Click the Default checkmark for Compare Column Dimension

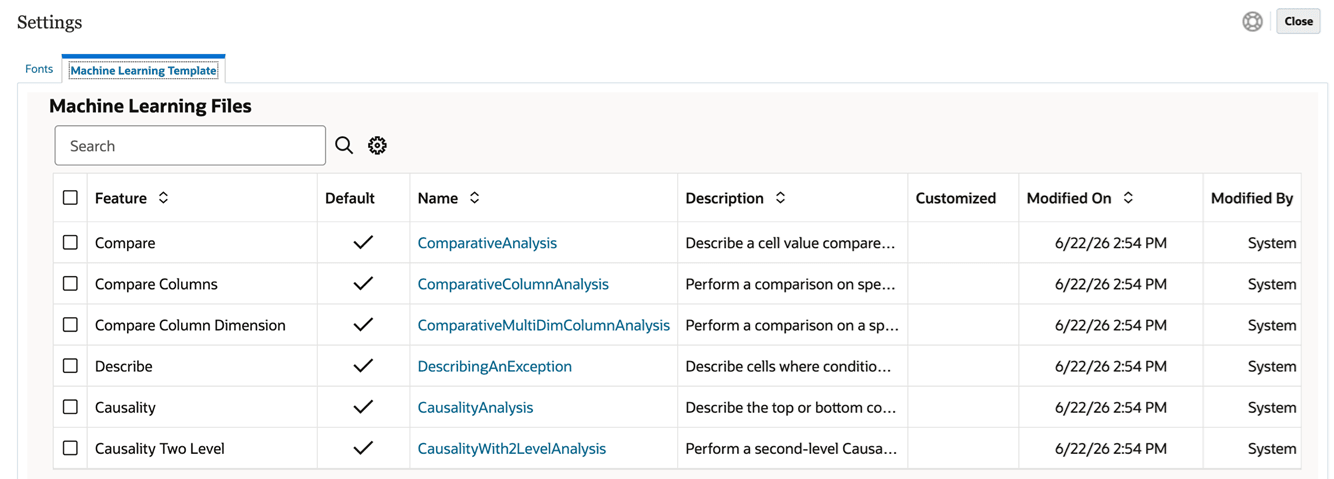(x=363, y=324)
